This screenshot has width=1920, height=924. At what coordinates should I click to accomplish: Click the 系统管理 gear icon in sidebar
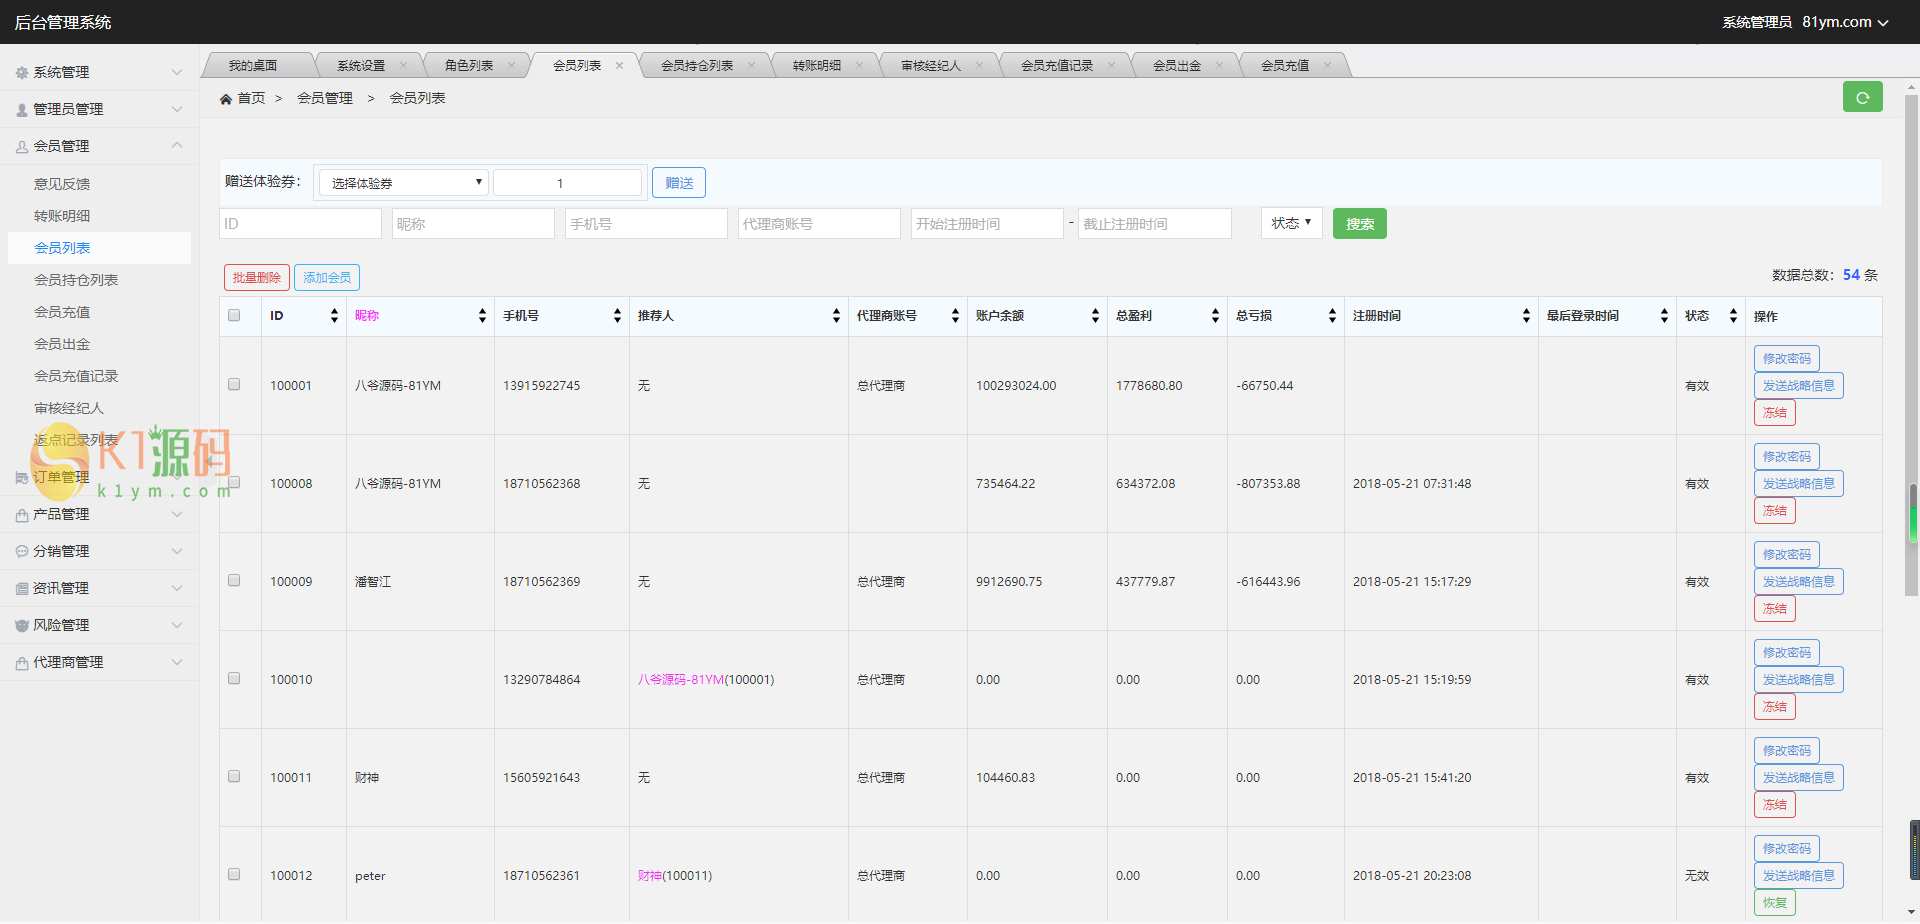click(22, 72)
